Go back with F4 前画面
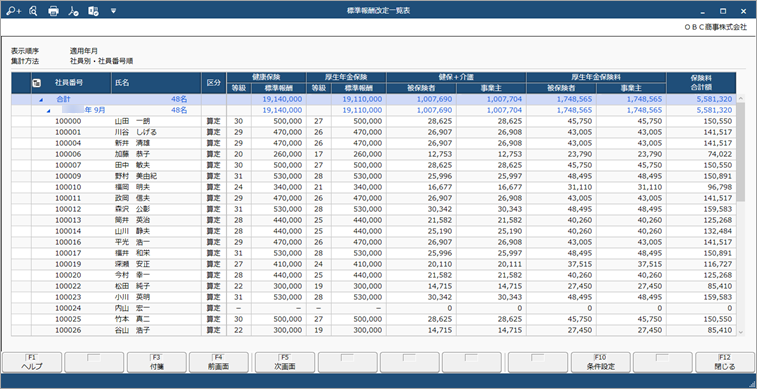The image size is (757, 389). tap(219, 362)
